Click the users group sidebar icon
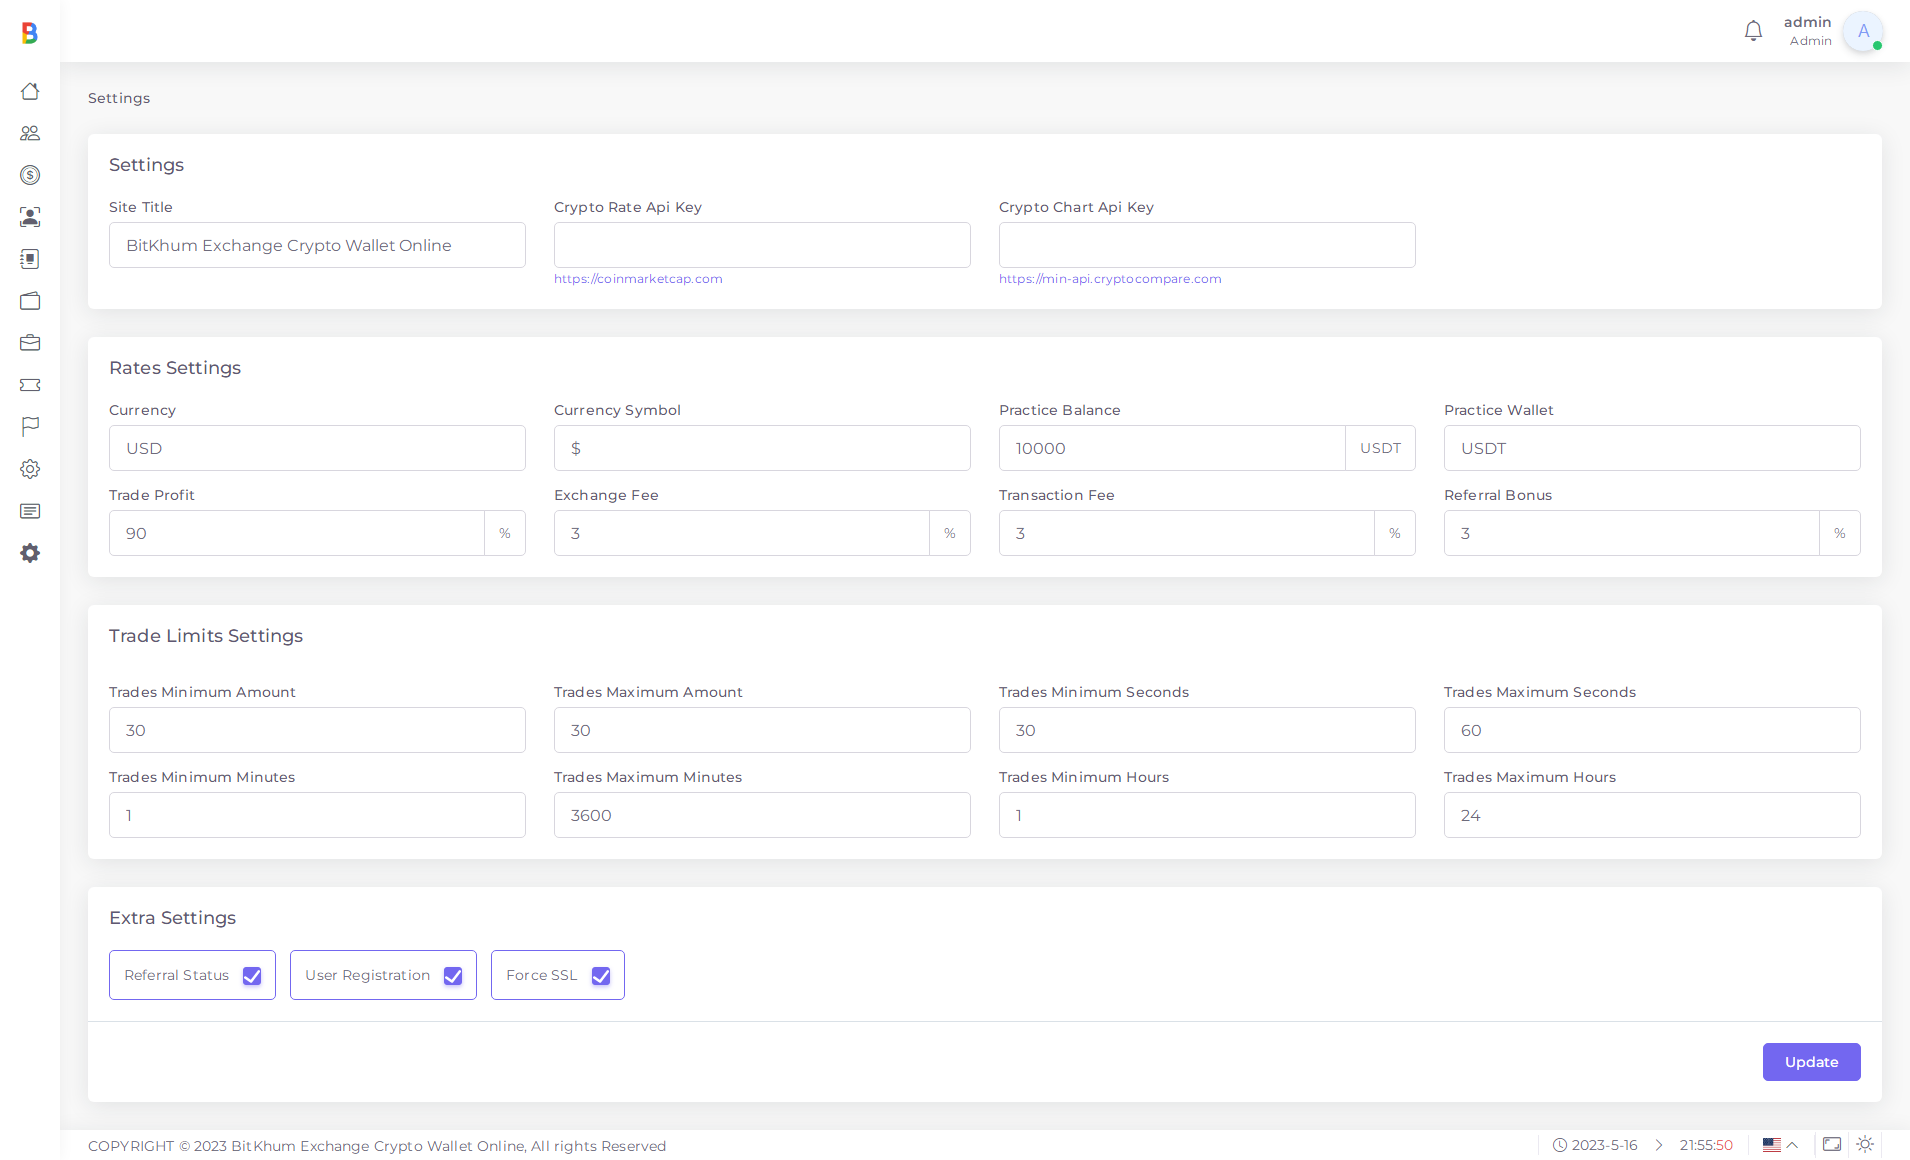Screen dimensions: 1910x1160 coord(30,133)
